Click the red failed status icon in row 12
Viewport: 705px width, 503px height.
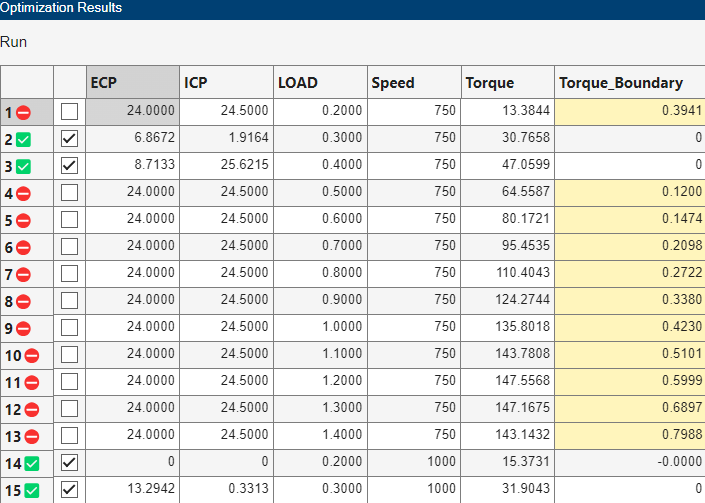[32, 409]
